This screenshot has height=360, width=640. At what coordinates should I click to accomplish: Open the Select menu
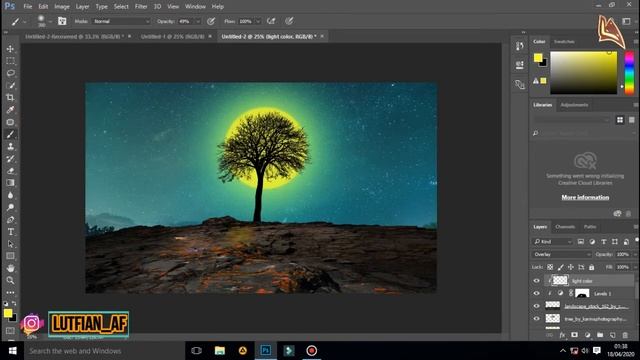[x=121, y=7]
